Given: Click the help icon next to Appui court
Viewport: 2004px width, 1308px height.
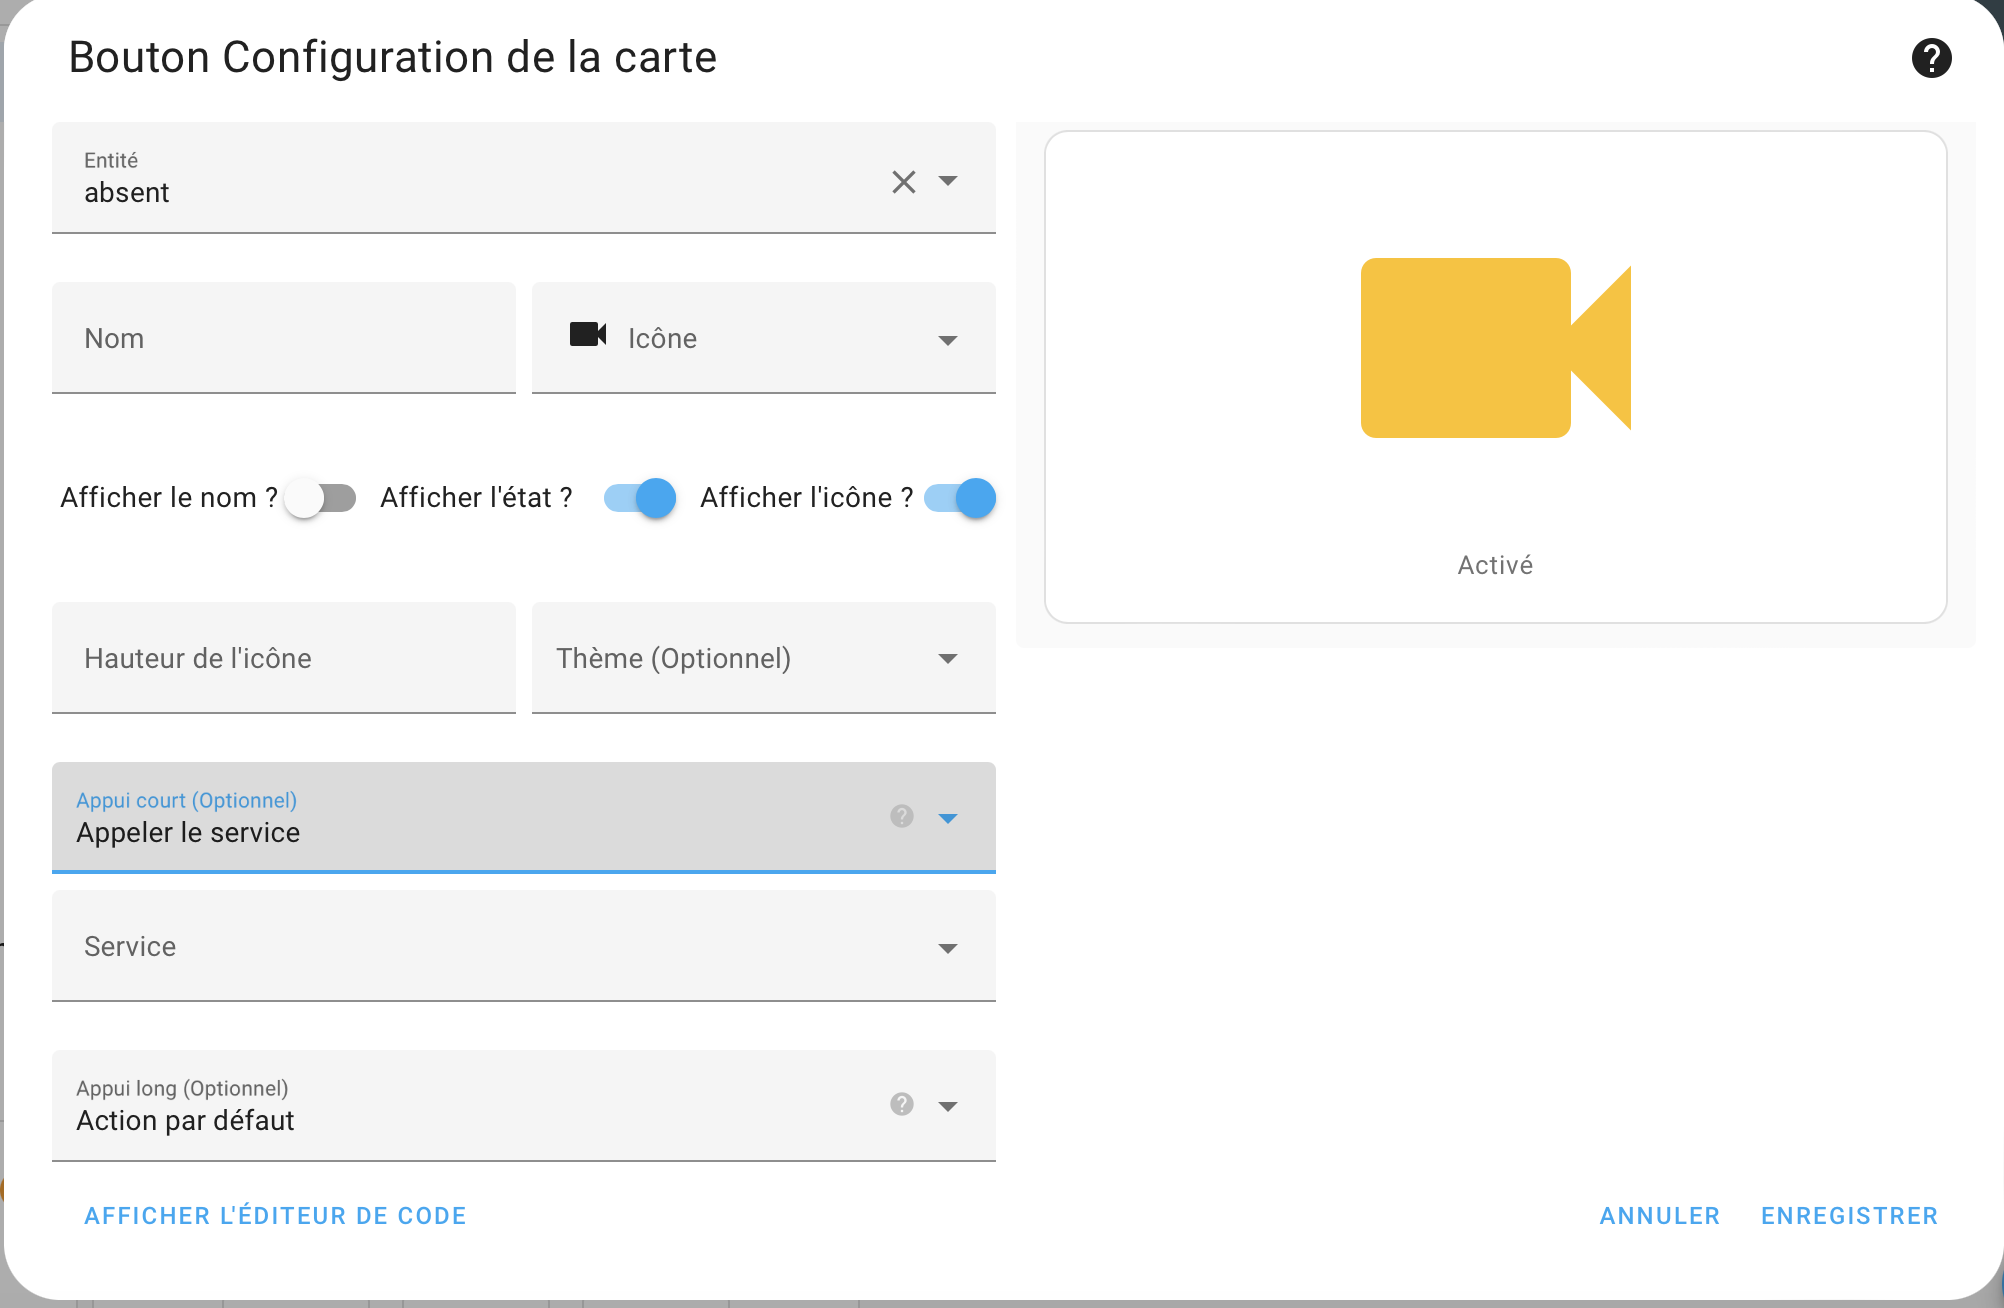Looking at the screenshot, I should (x=900, y=817).
